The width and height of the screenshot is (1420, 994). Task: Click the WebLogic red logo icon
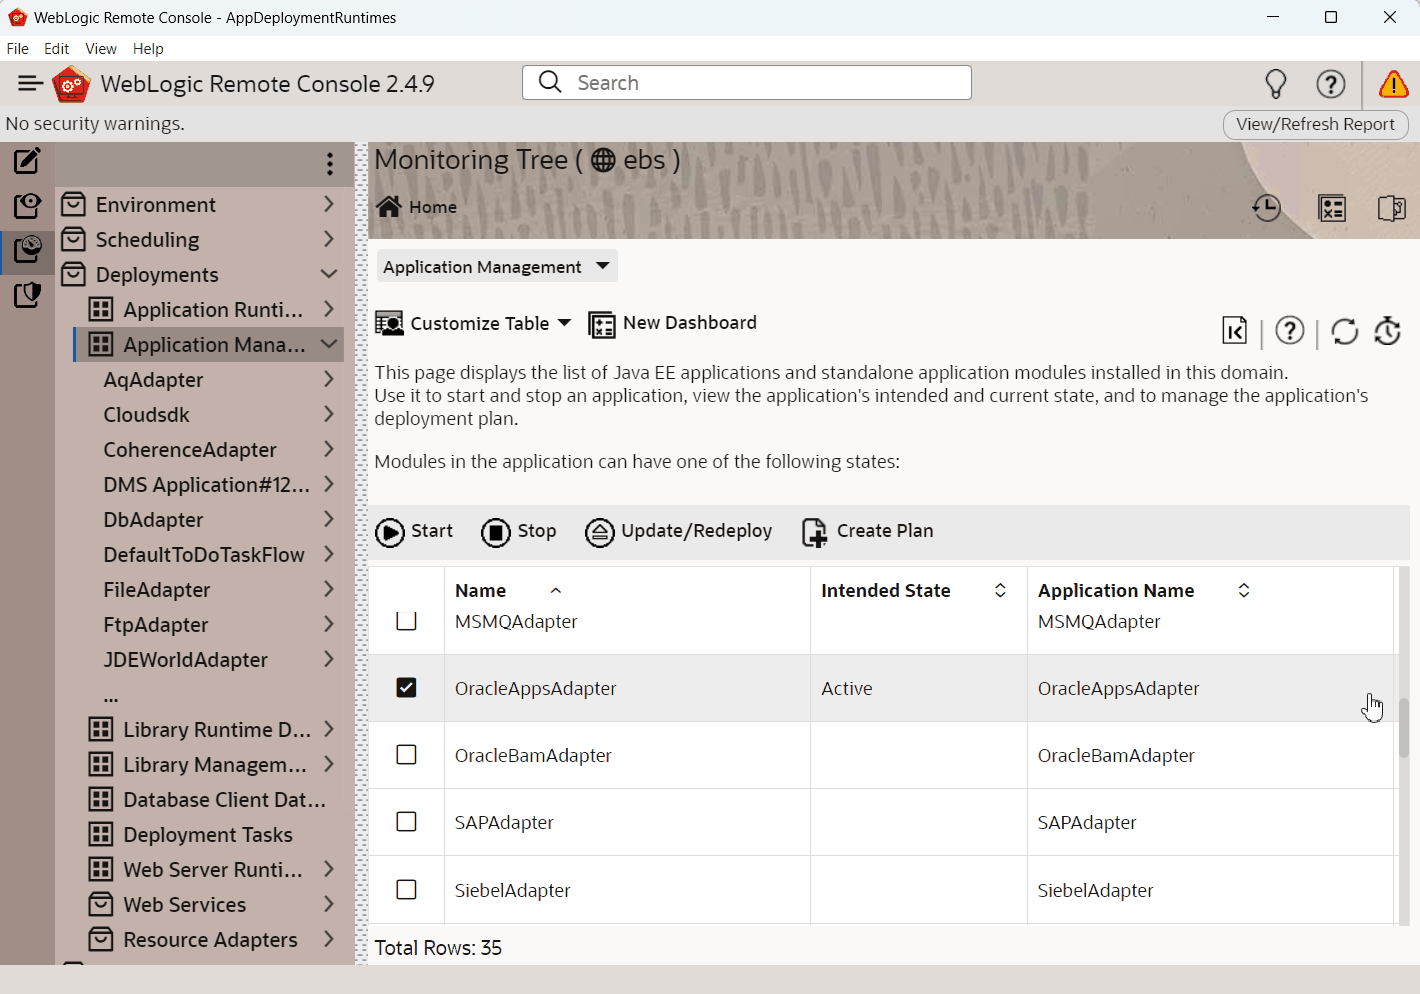pyautogui.click(x=72, y=84)
